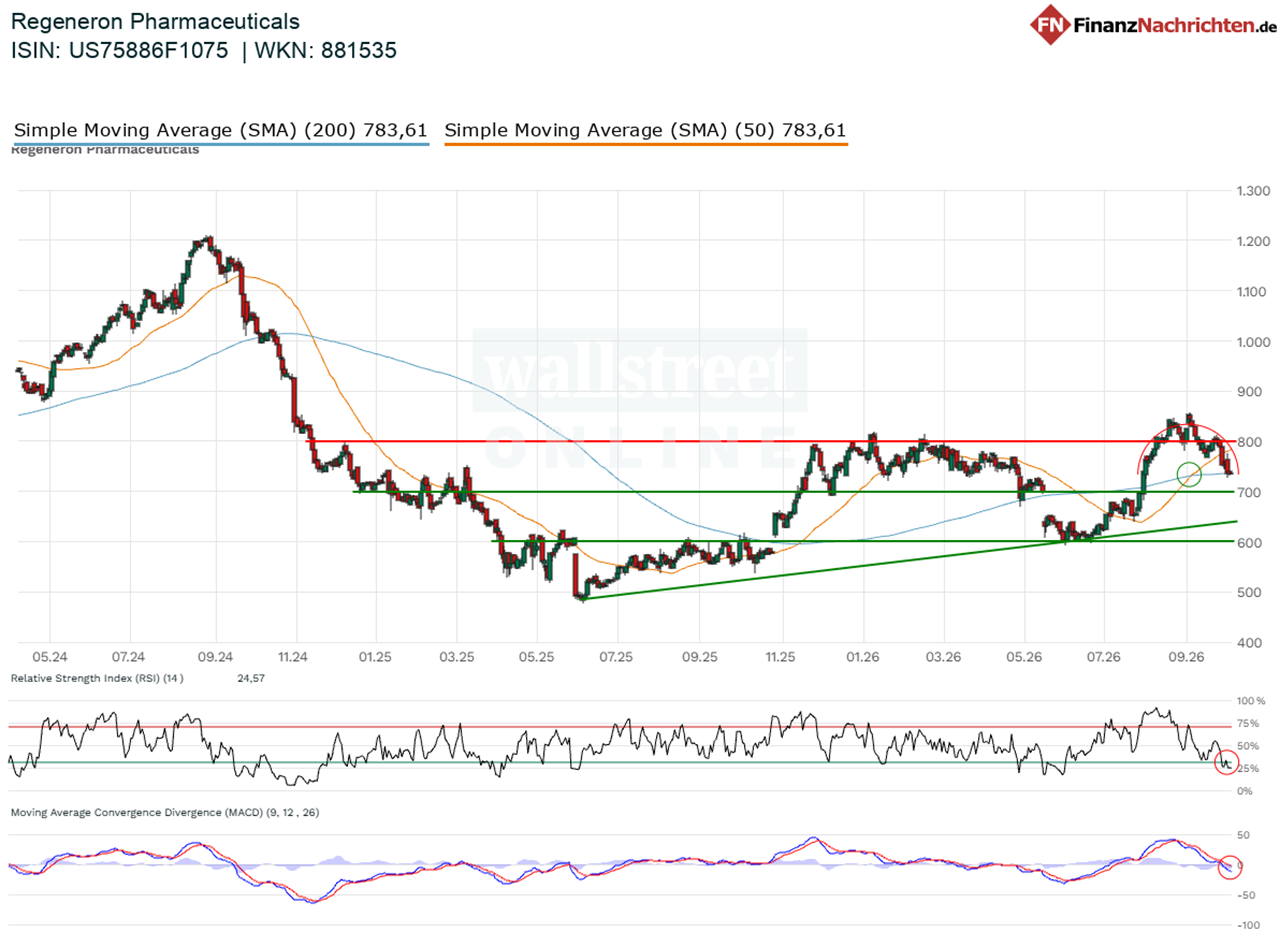Click the 1.200 price axis label
The width and height of the screenshot is (1280, 940).
click(x=1254, y=241)
